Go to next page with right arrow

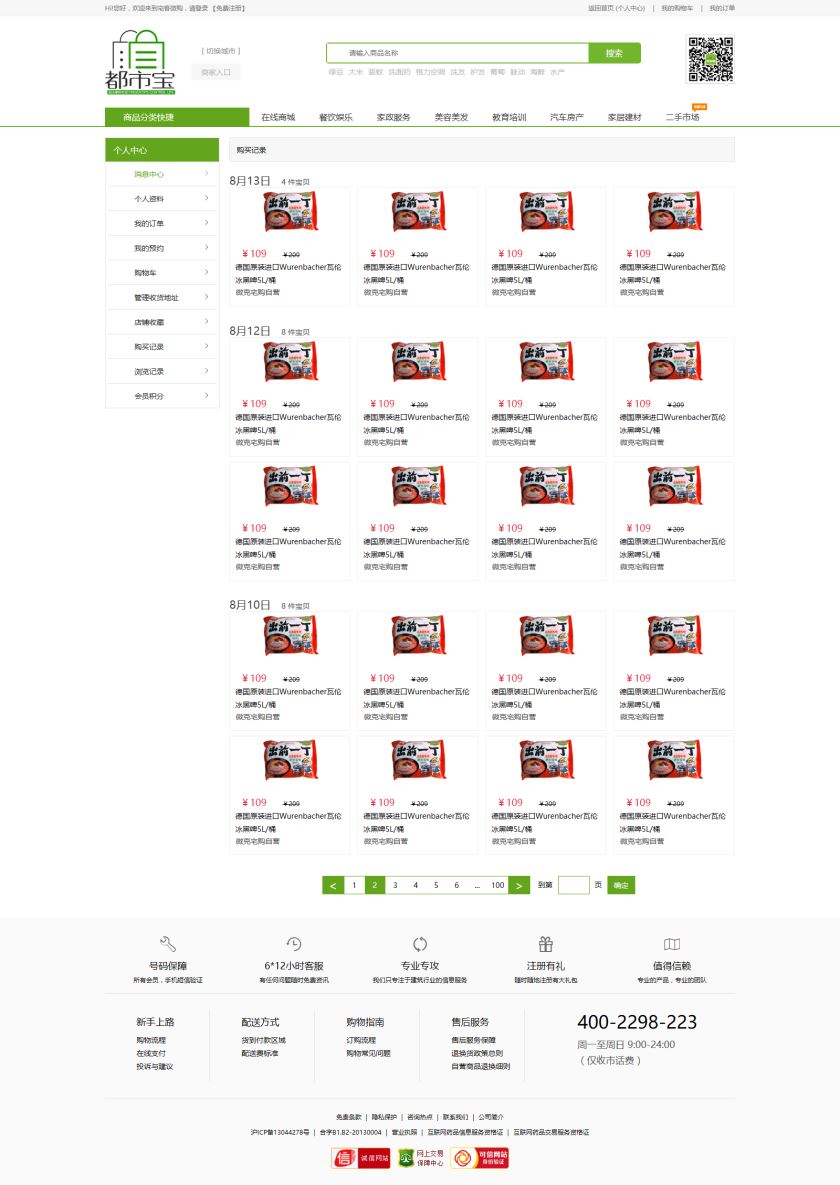pyautogui.click(x=519, y=885)
